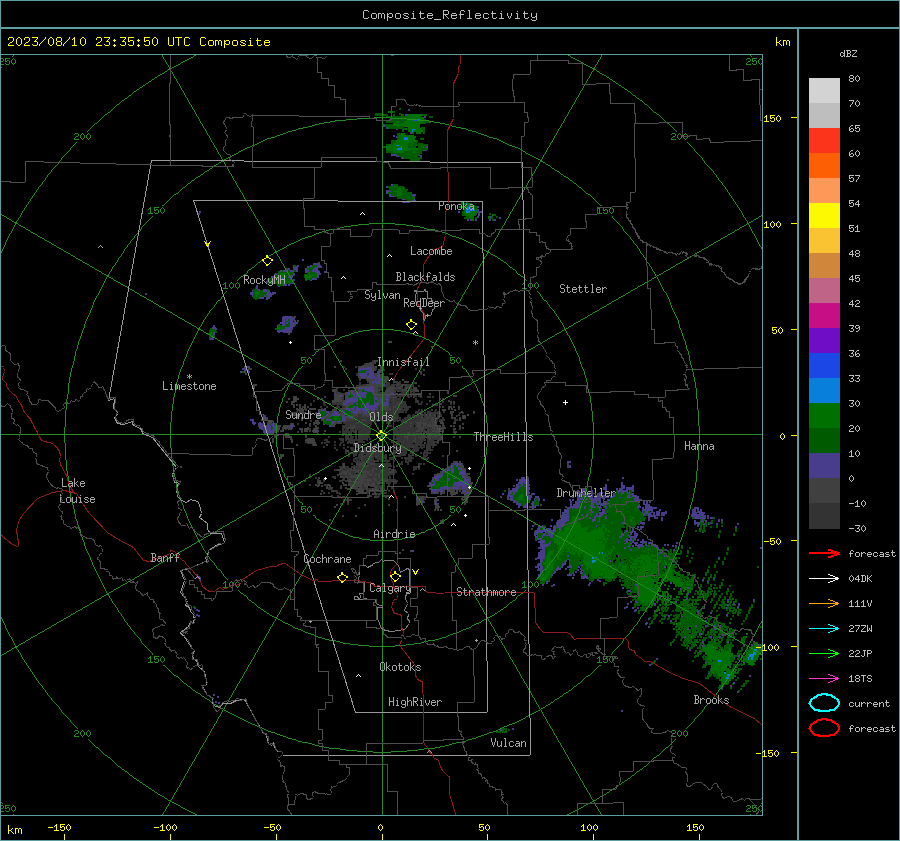The height and width of the screenshot is (841, 900).
Task: Click the white plus marker near Hanna
Action: pyautogui.click(x=565, y=402)
